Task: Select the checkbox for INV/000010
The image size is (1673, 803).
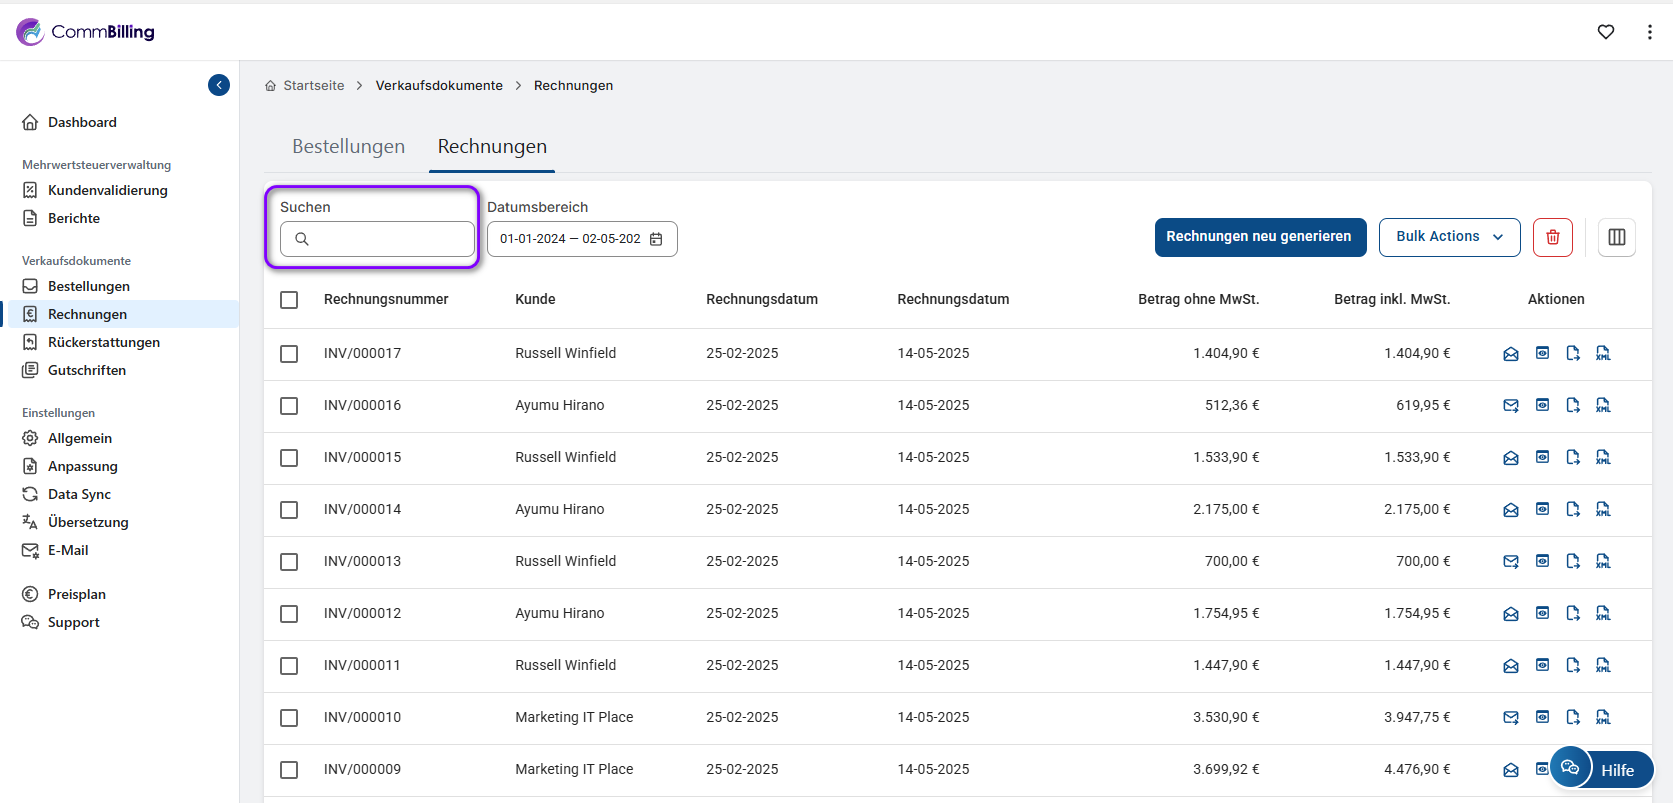Action: (x=289, y=717)
